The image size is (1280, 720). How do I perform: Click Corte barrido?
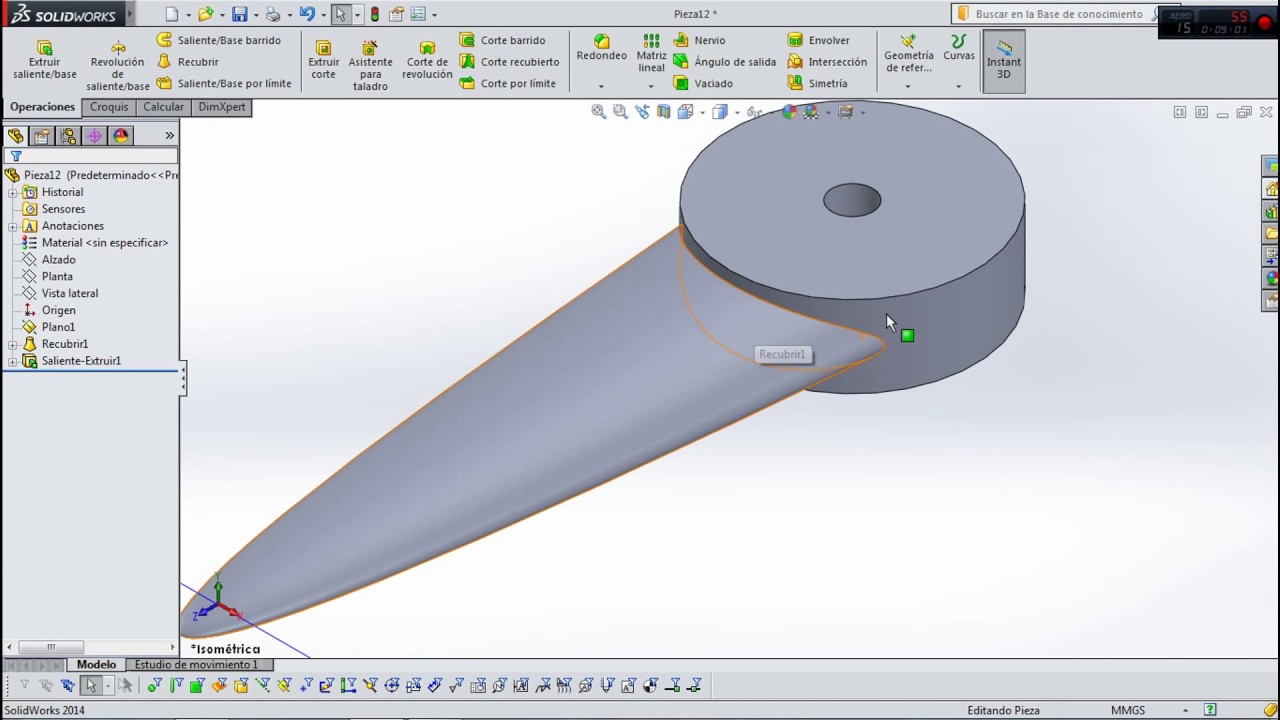(502, 40)
